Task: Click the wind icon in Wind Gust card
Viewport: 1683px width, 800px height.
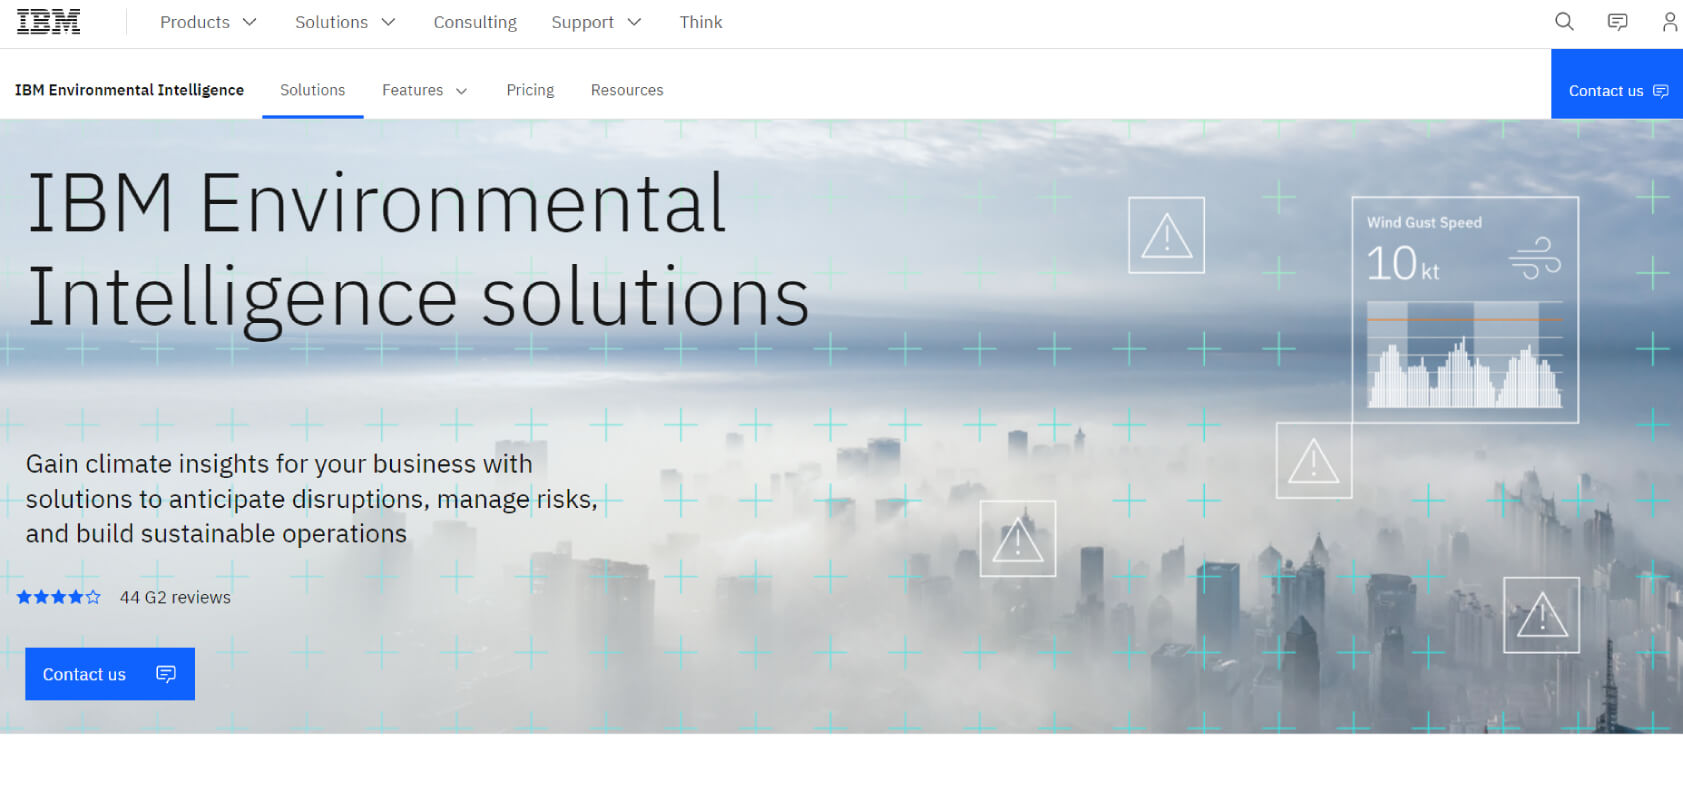Action: coord(1535,258)
